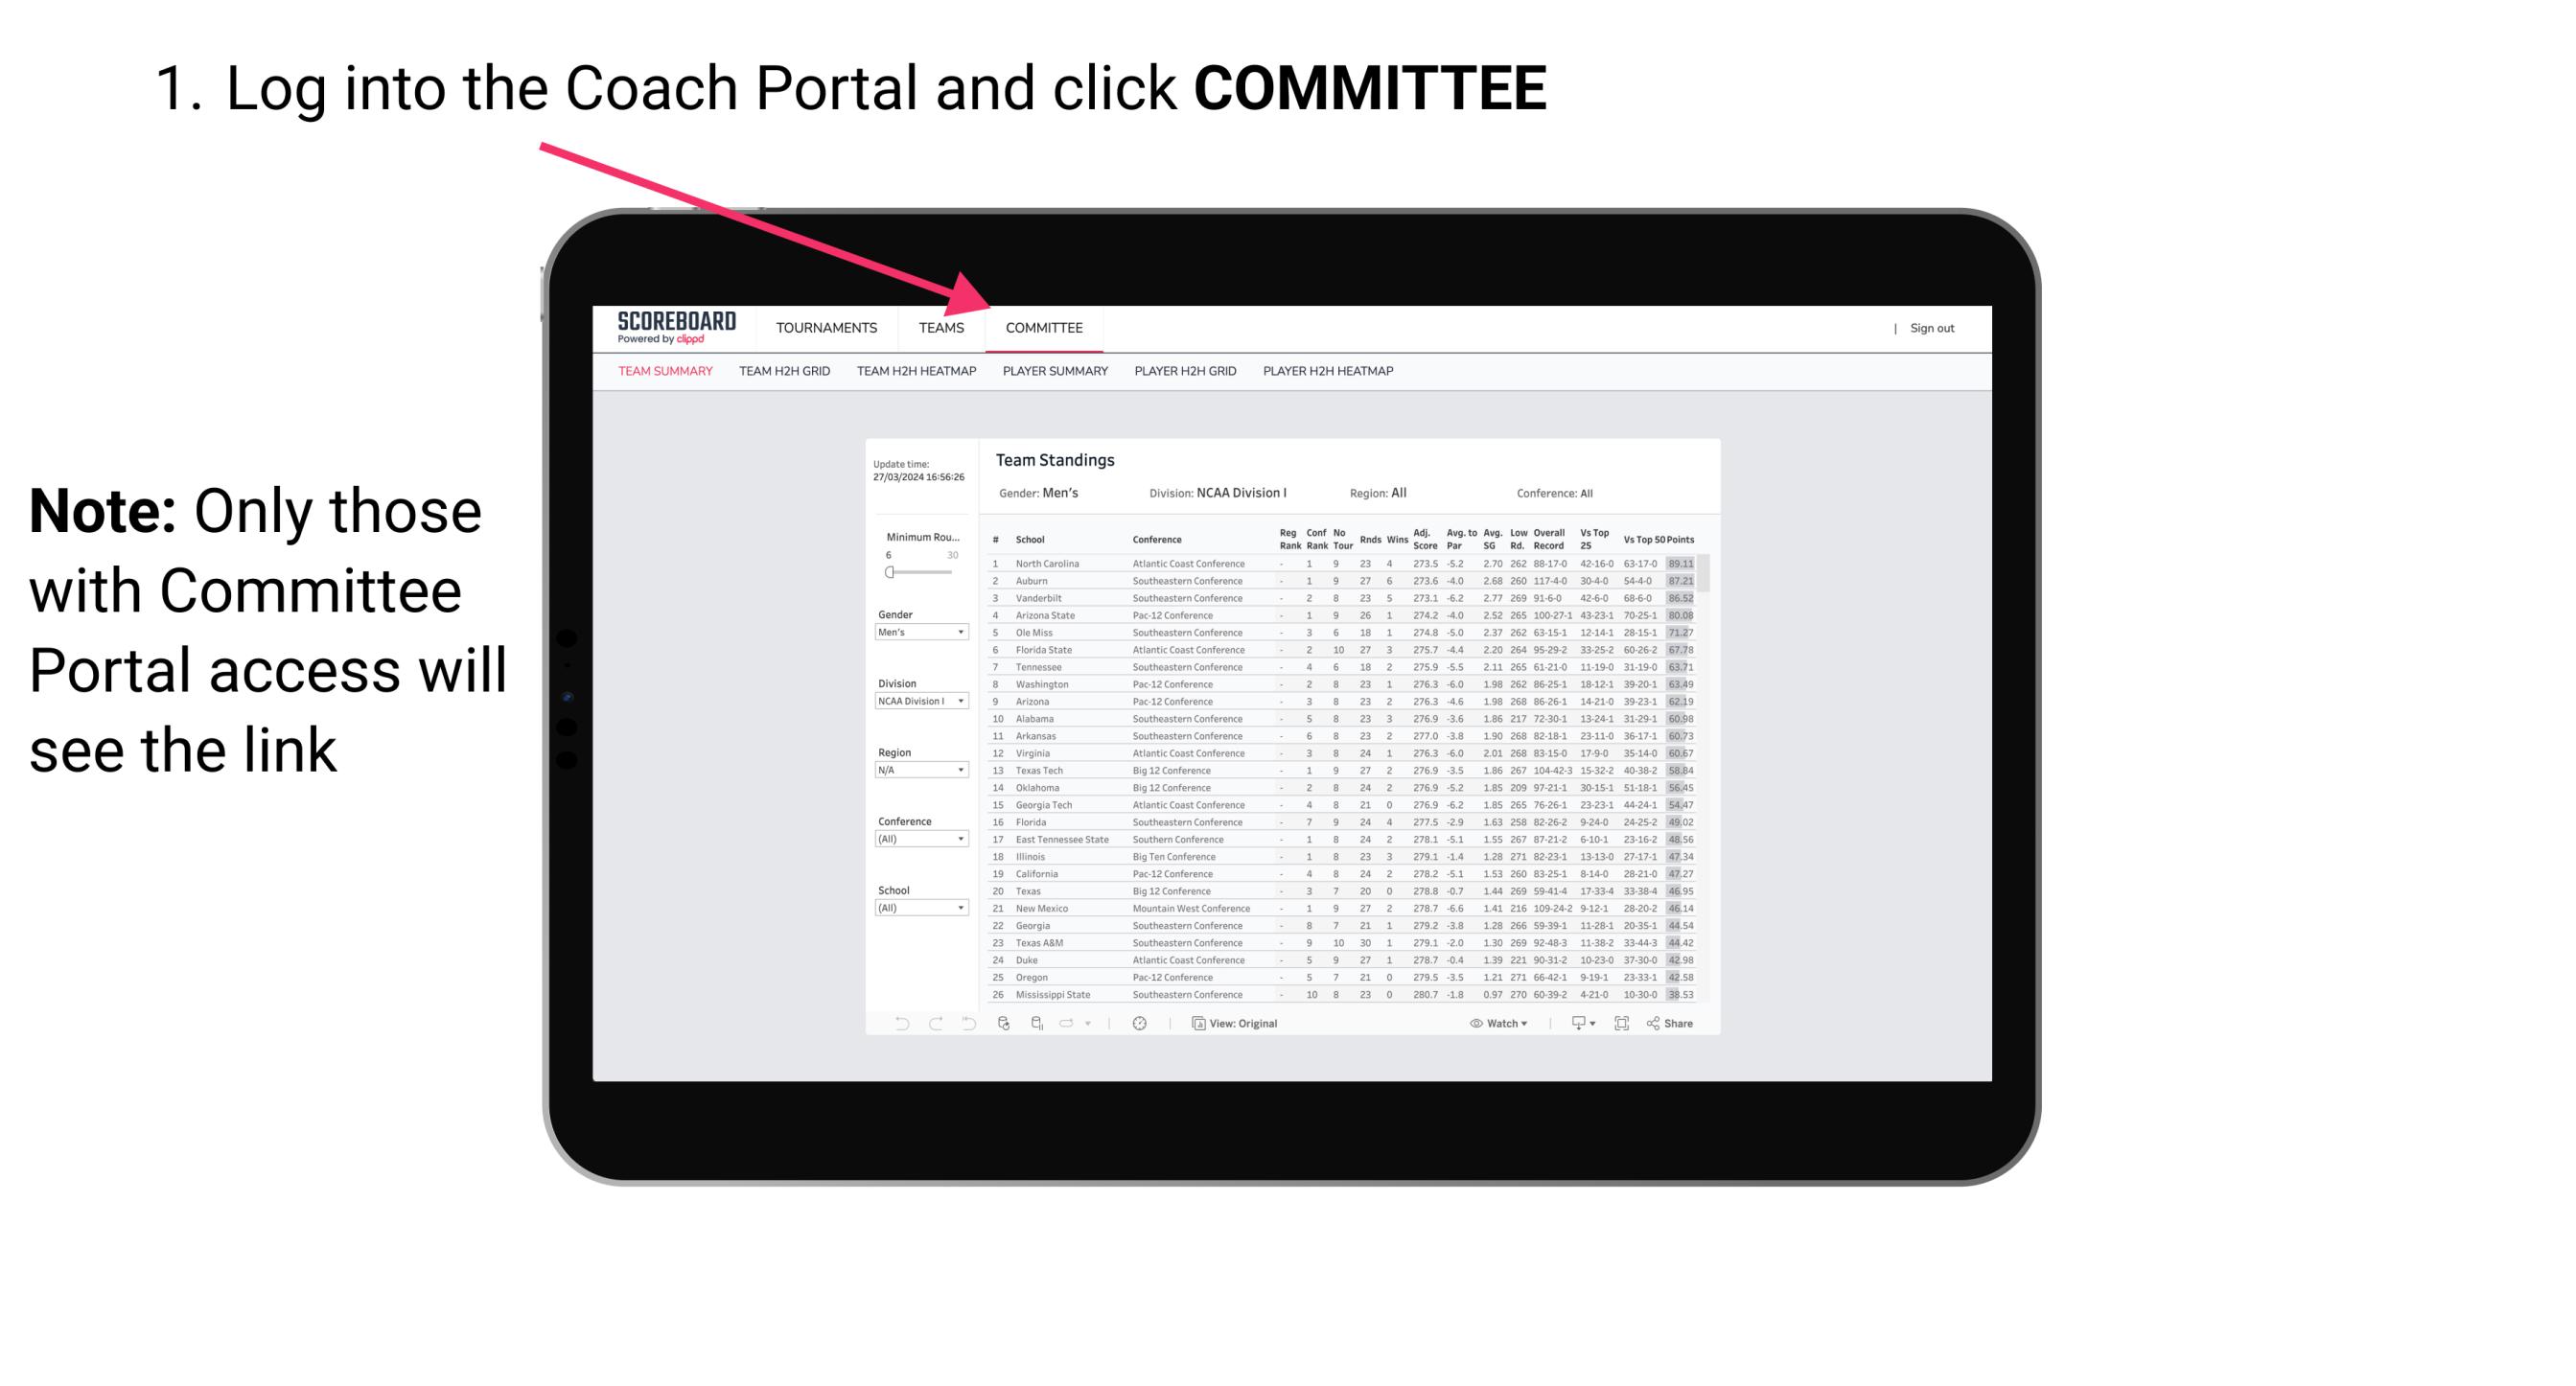Image resolution: width=2576 pixels, height=1386 pixels.
Task: Click the copy/clipboard icon
Action: click(1195, 1024)
